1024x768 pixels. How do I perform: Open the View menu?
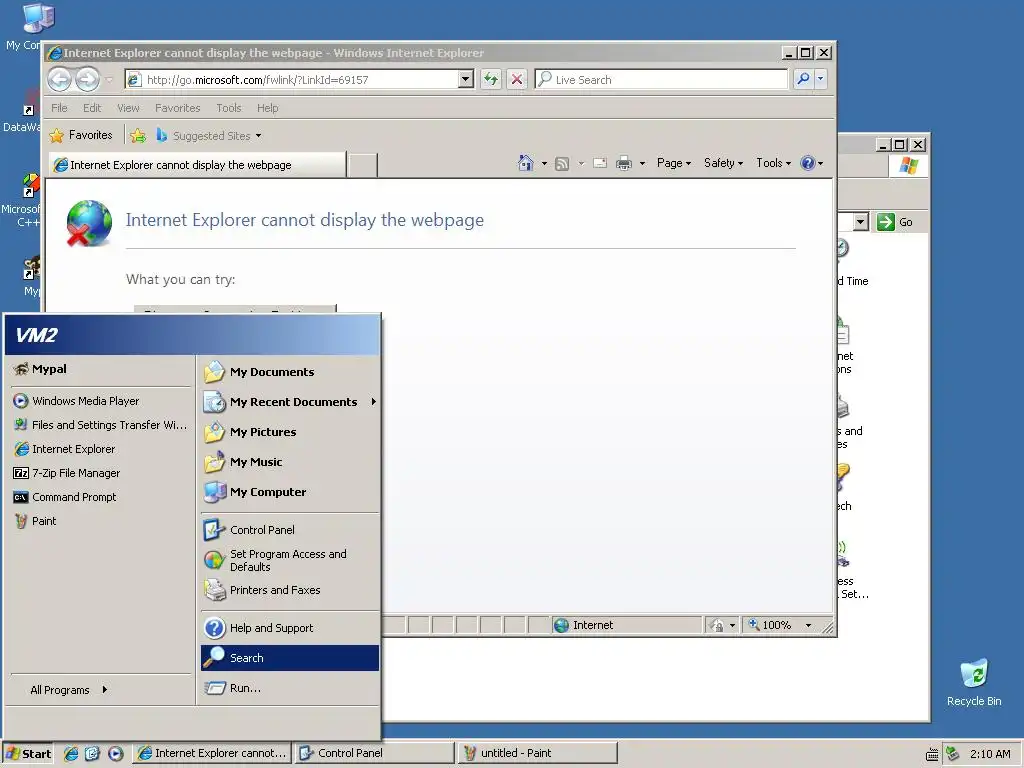pyautogui.click(x=128, y=108)
